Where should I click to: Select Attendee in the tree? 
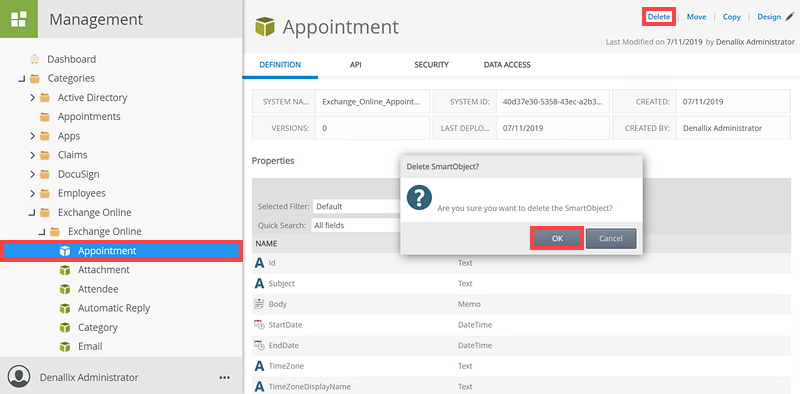click(x=98, y=289)
